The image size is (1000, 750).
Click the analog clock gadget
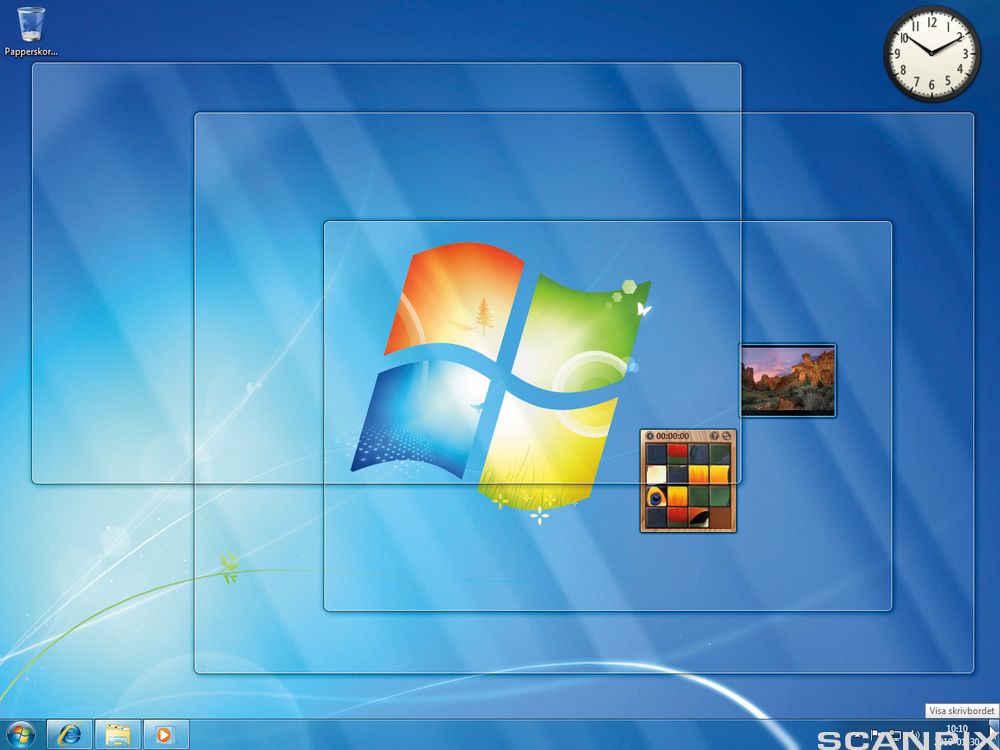coord(932,52)
